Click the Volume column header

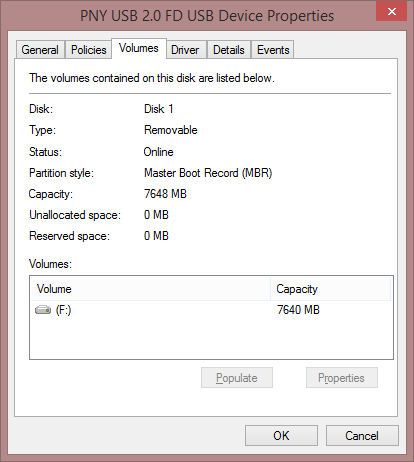pyautogui.click(x=150, y=289)
